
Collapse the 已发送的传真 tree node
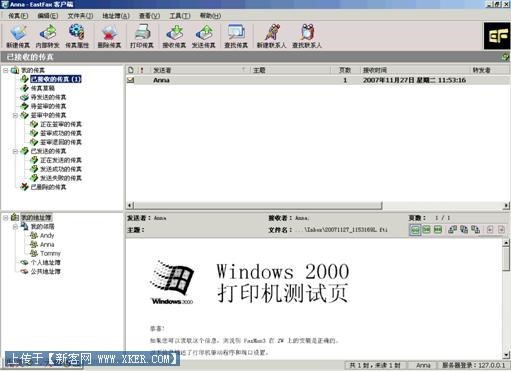pos(15,151)
